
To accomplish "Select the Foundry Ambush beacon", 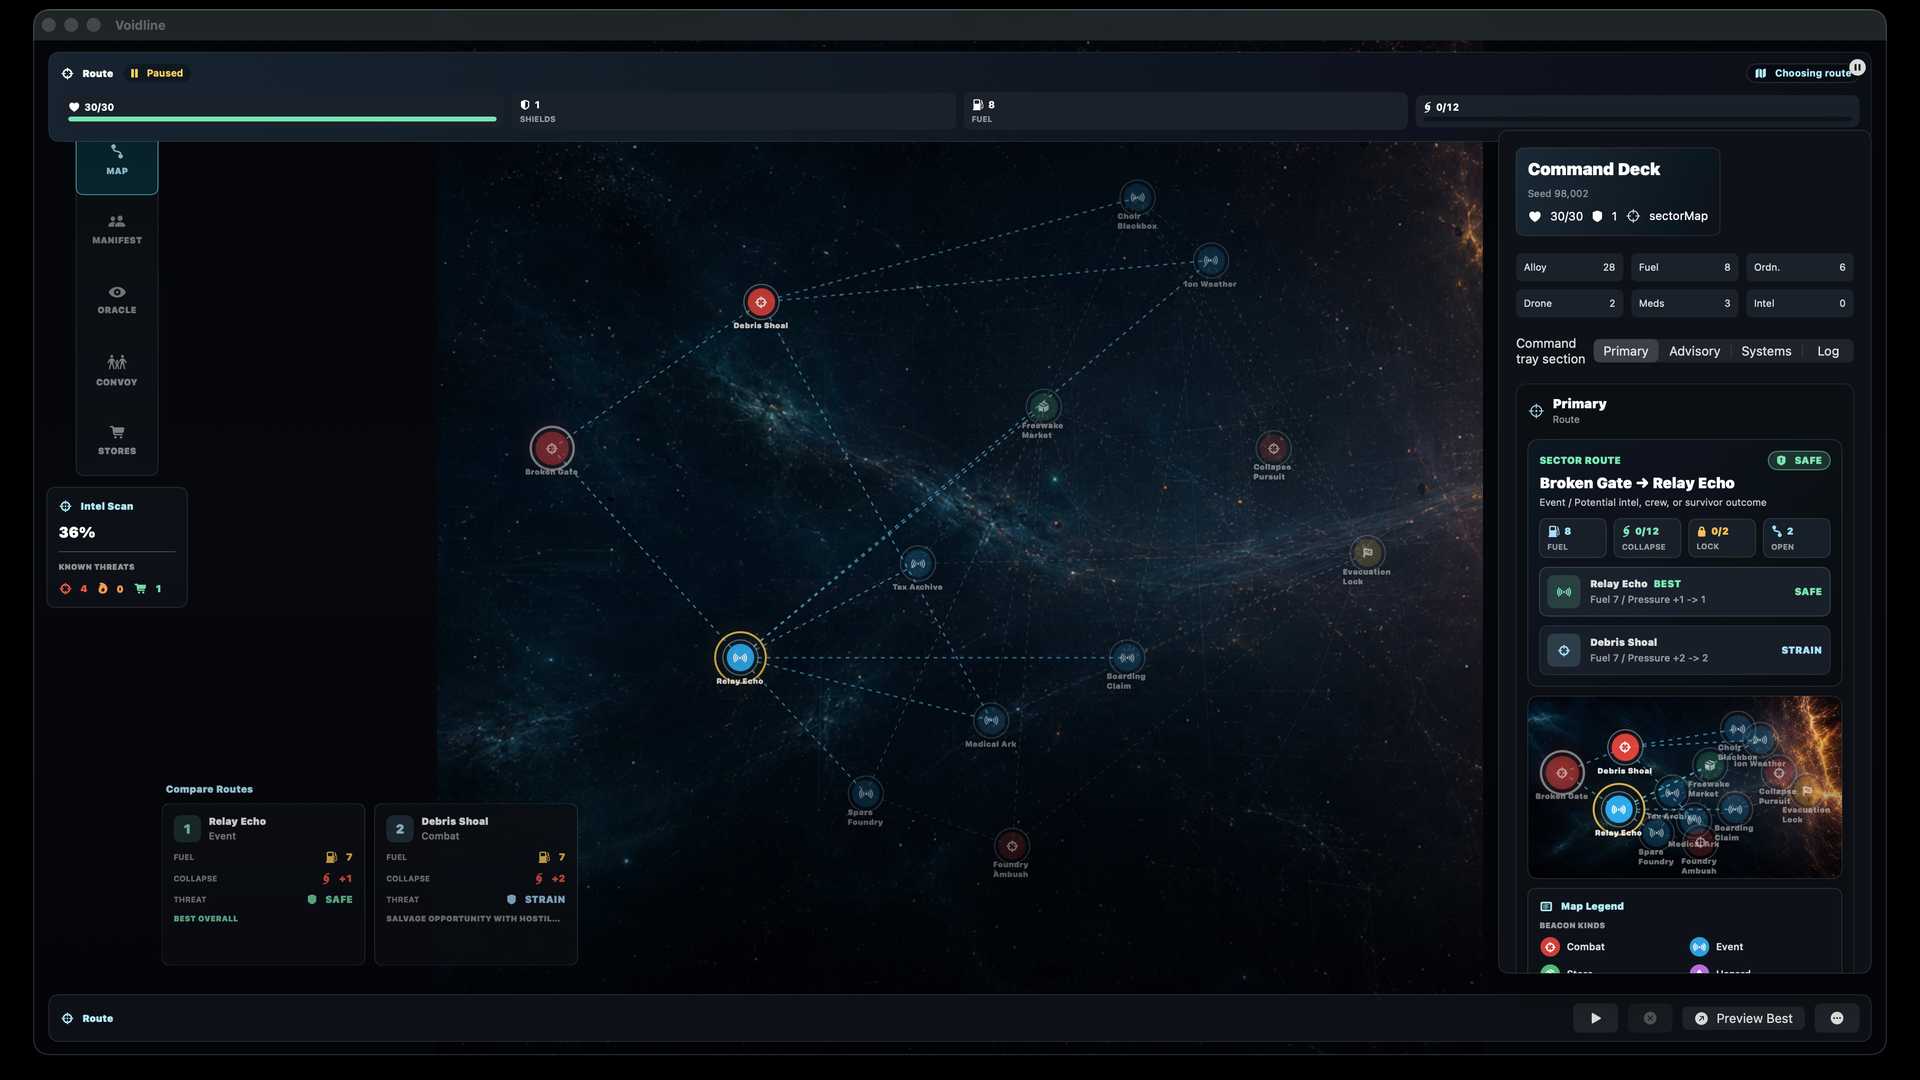I will (x=1012, y=846).
